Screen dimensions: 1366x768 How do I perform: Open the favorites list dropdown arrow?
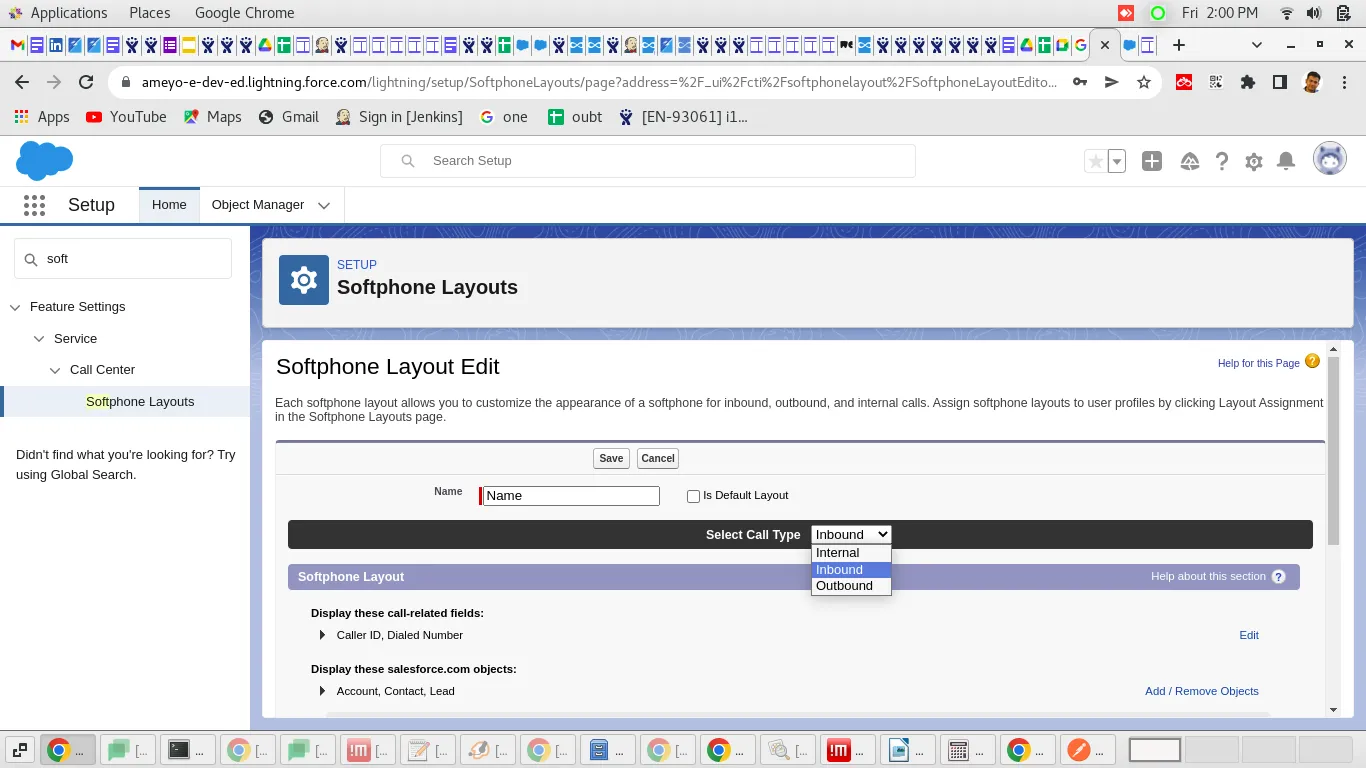point(1117,161)
